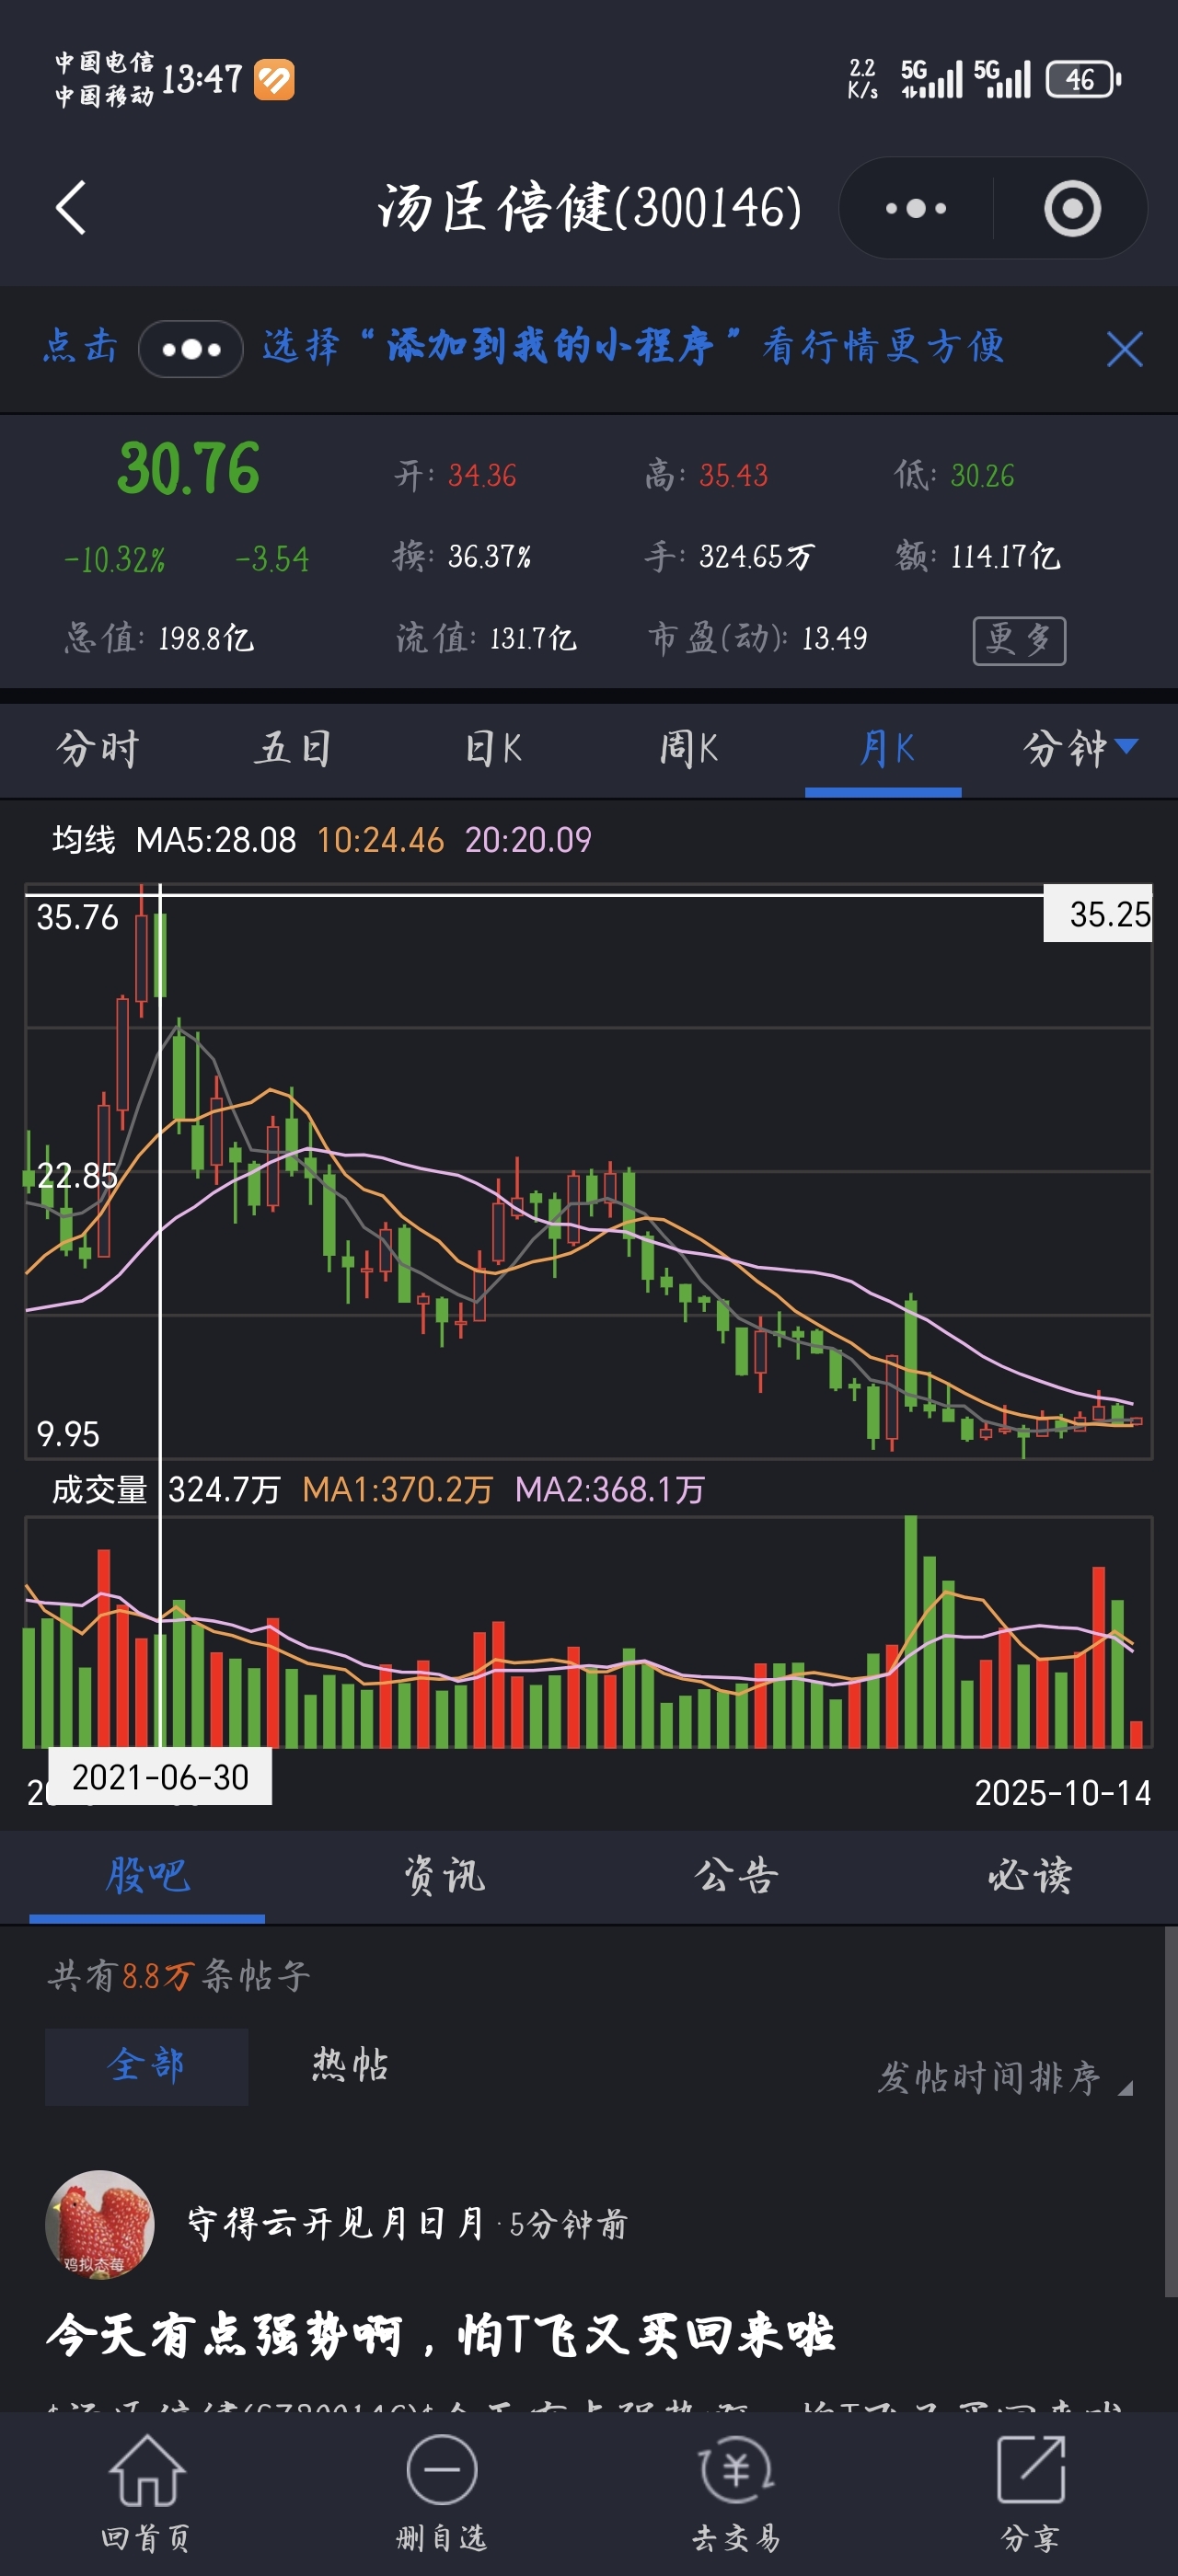This screenshot has width=1178, height=2576.
Task: Switch to the 周K chart tab
Action: pos(688,748)
